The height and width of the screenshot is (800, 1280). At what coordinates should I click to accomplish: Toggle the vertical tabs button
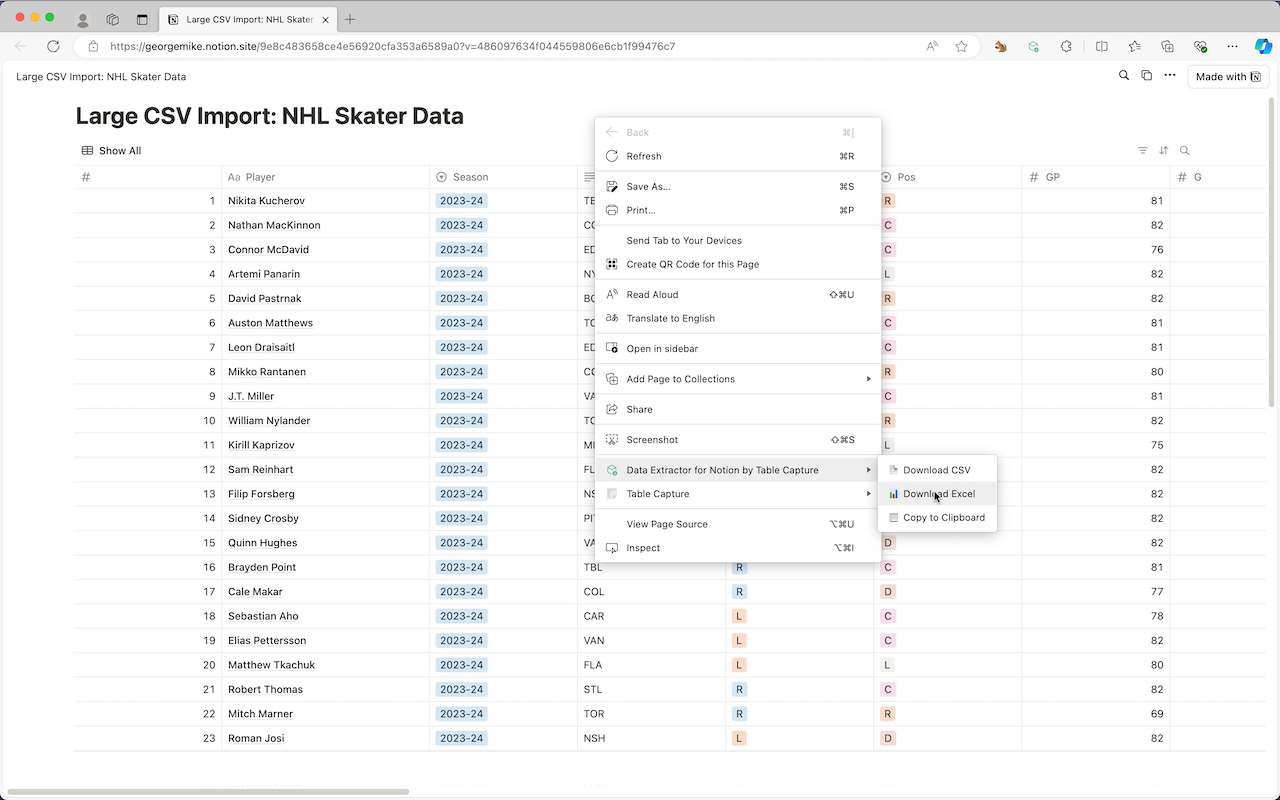pos(142,19)
